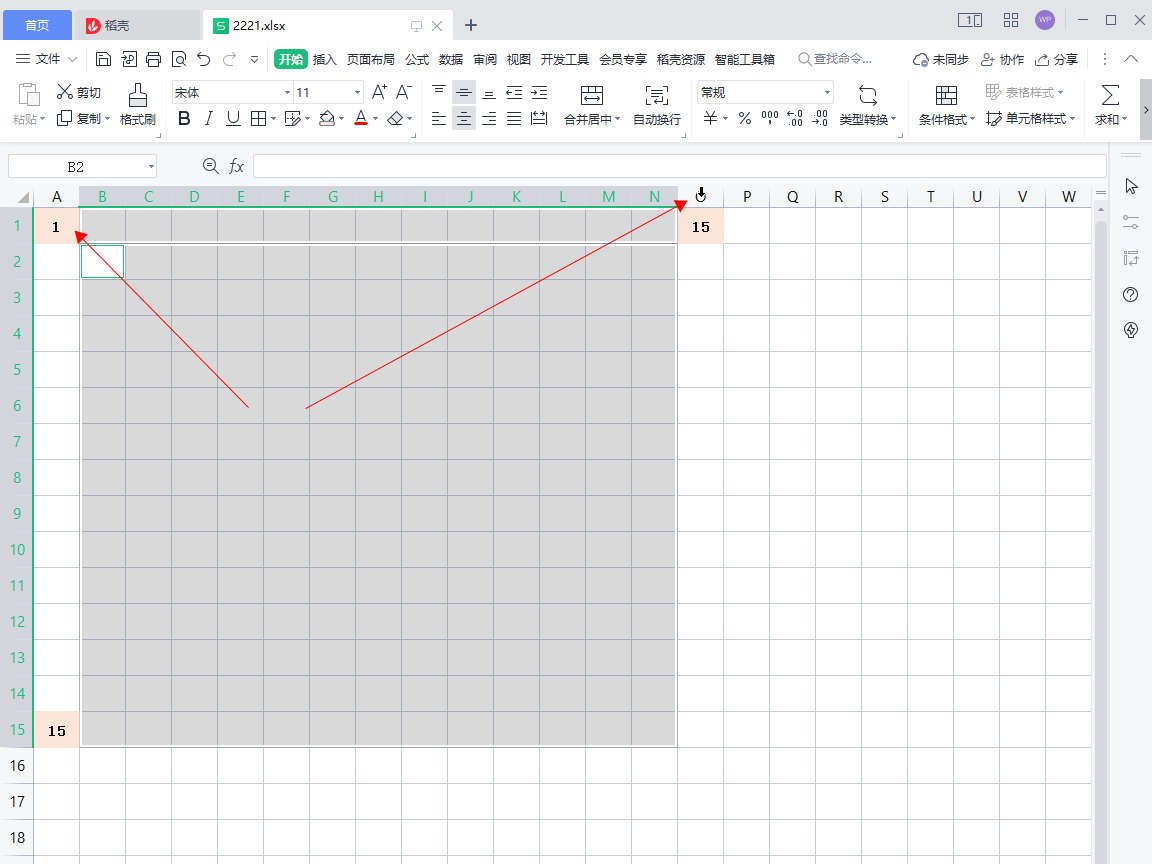
Task: Apply percent style format
Action: click(745, 118)
